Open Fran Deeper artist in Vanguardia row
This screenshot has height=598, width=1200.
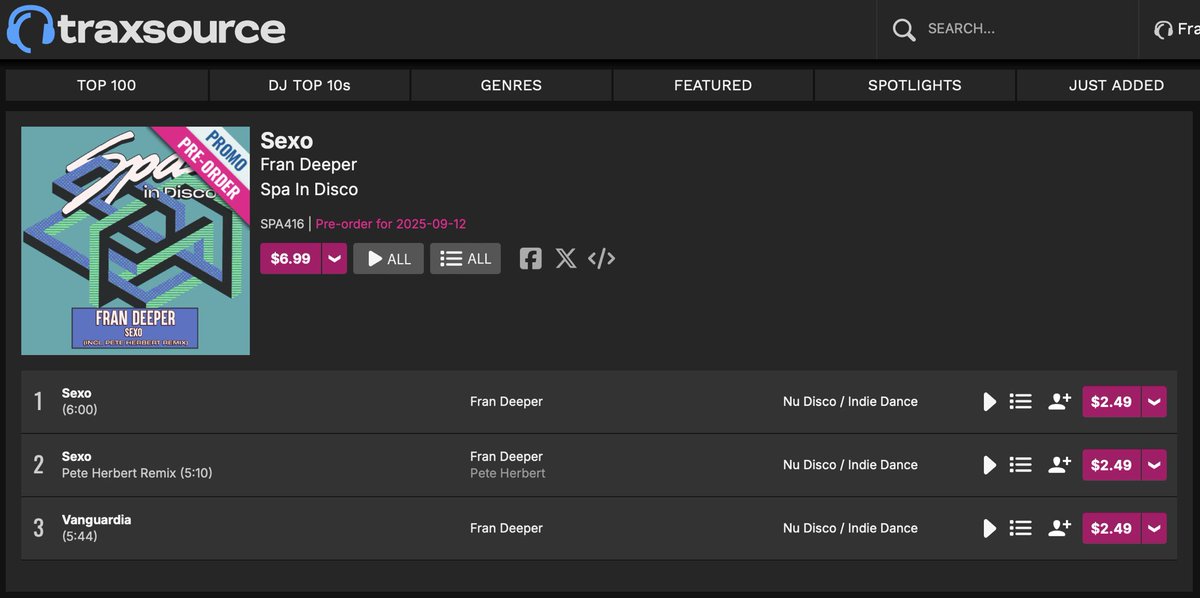tap(506, 528)
